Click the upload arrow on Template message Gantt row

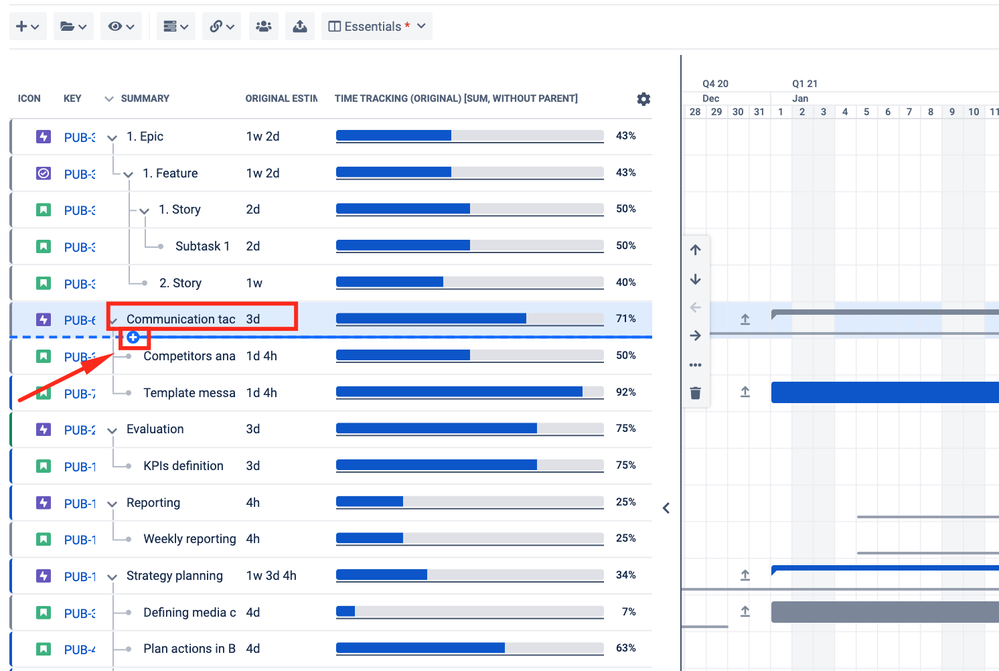[x=745, y=392]
